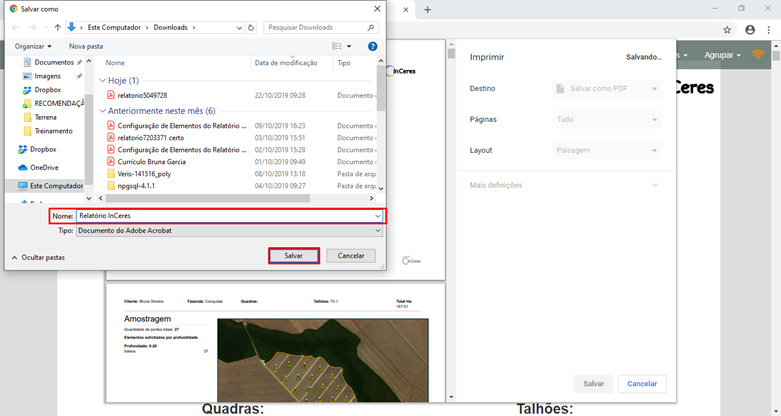This screenshot has height=416, width=781.
Task: Select Downloads in the address path
Action: click(x=170, y=27)
